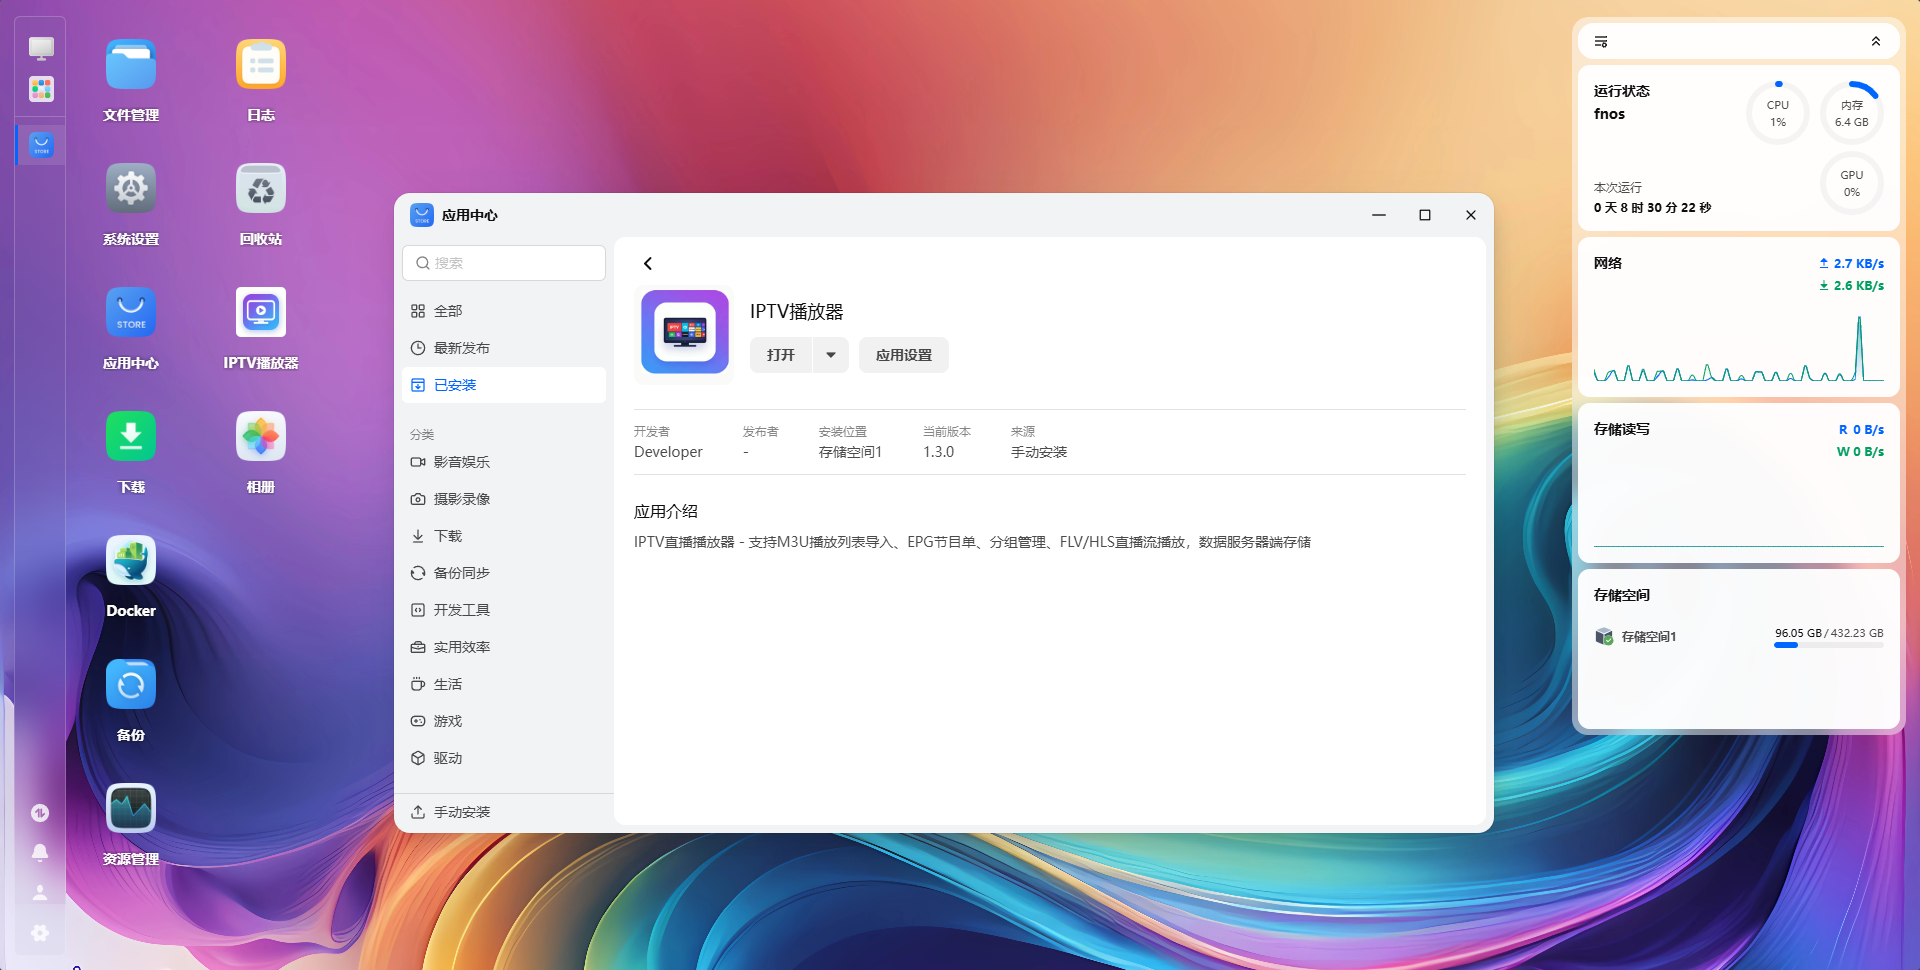
Task: Click the 手动安装 source value in details
Action: coord(1039,452)
